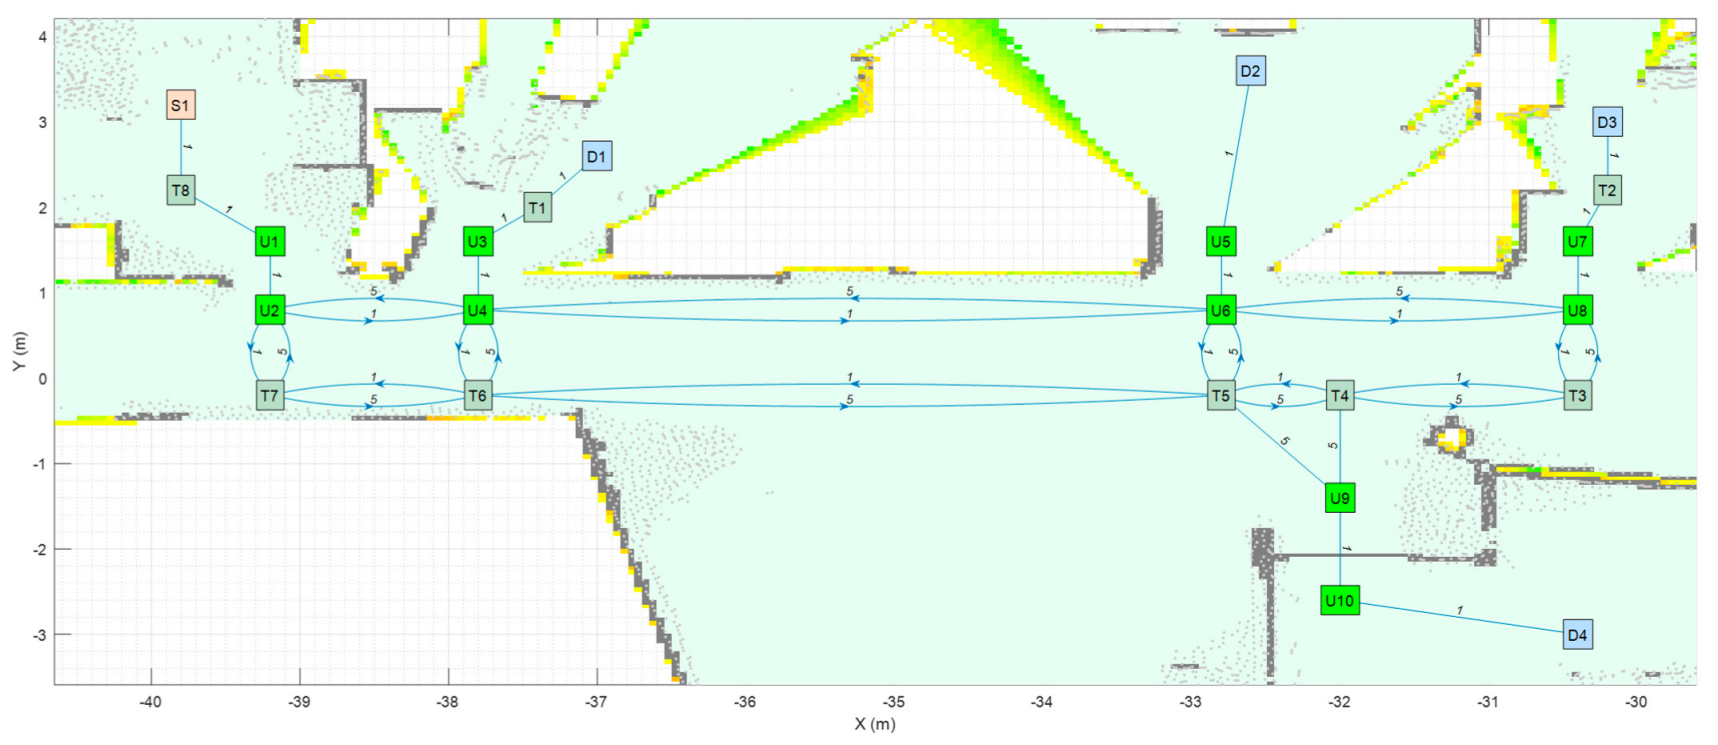Click the U9 node marker
The image size is (1718, 745).
point(1340,497)
